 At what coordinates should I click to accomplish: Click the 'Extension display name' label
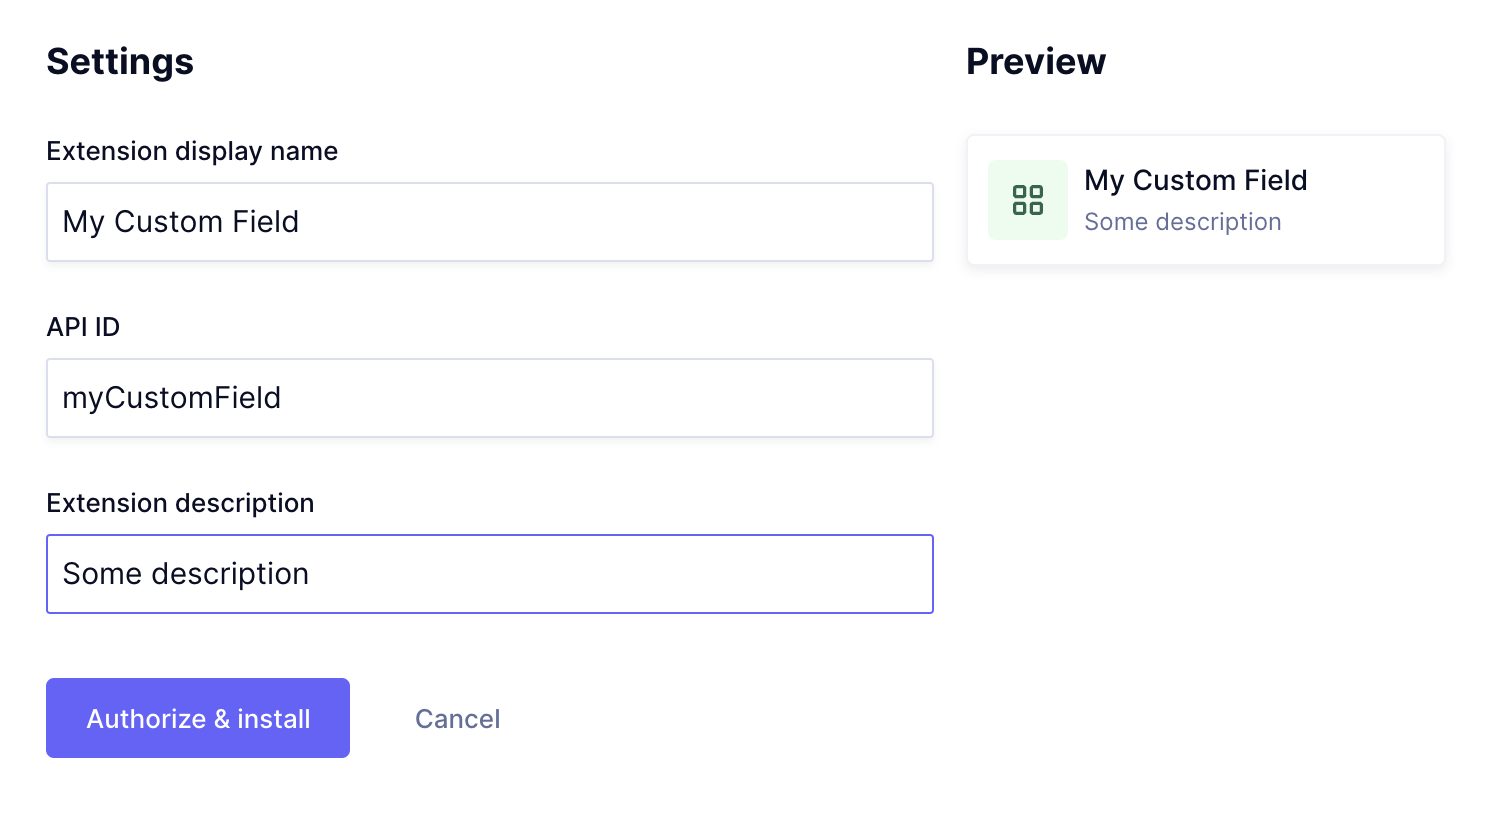click(x=192, y=151)
